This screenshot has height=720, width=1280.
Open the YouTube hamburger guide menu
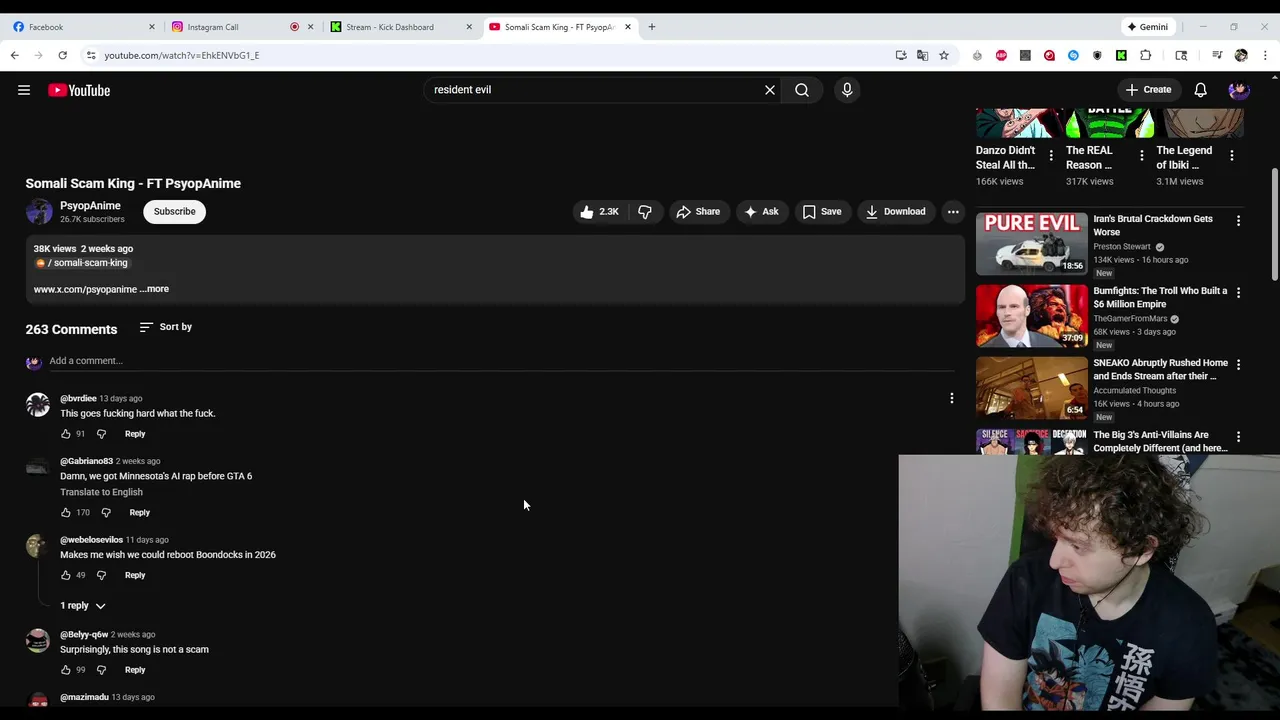click(24, 90)
